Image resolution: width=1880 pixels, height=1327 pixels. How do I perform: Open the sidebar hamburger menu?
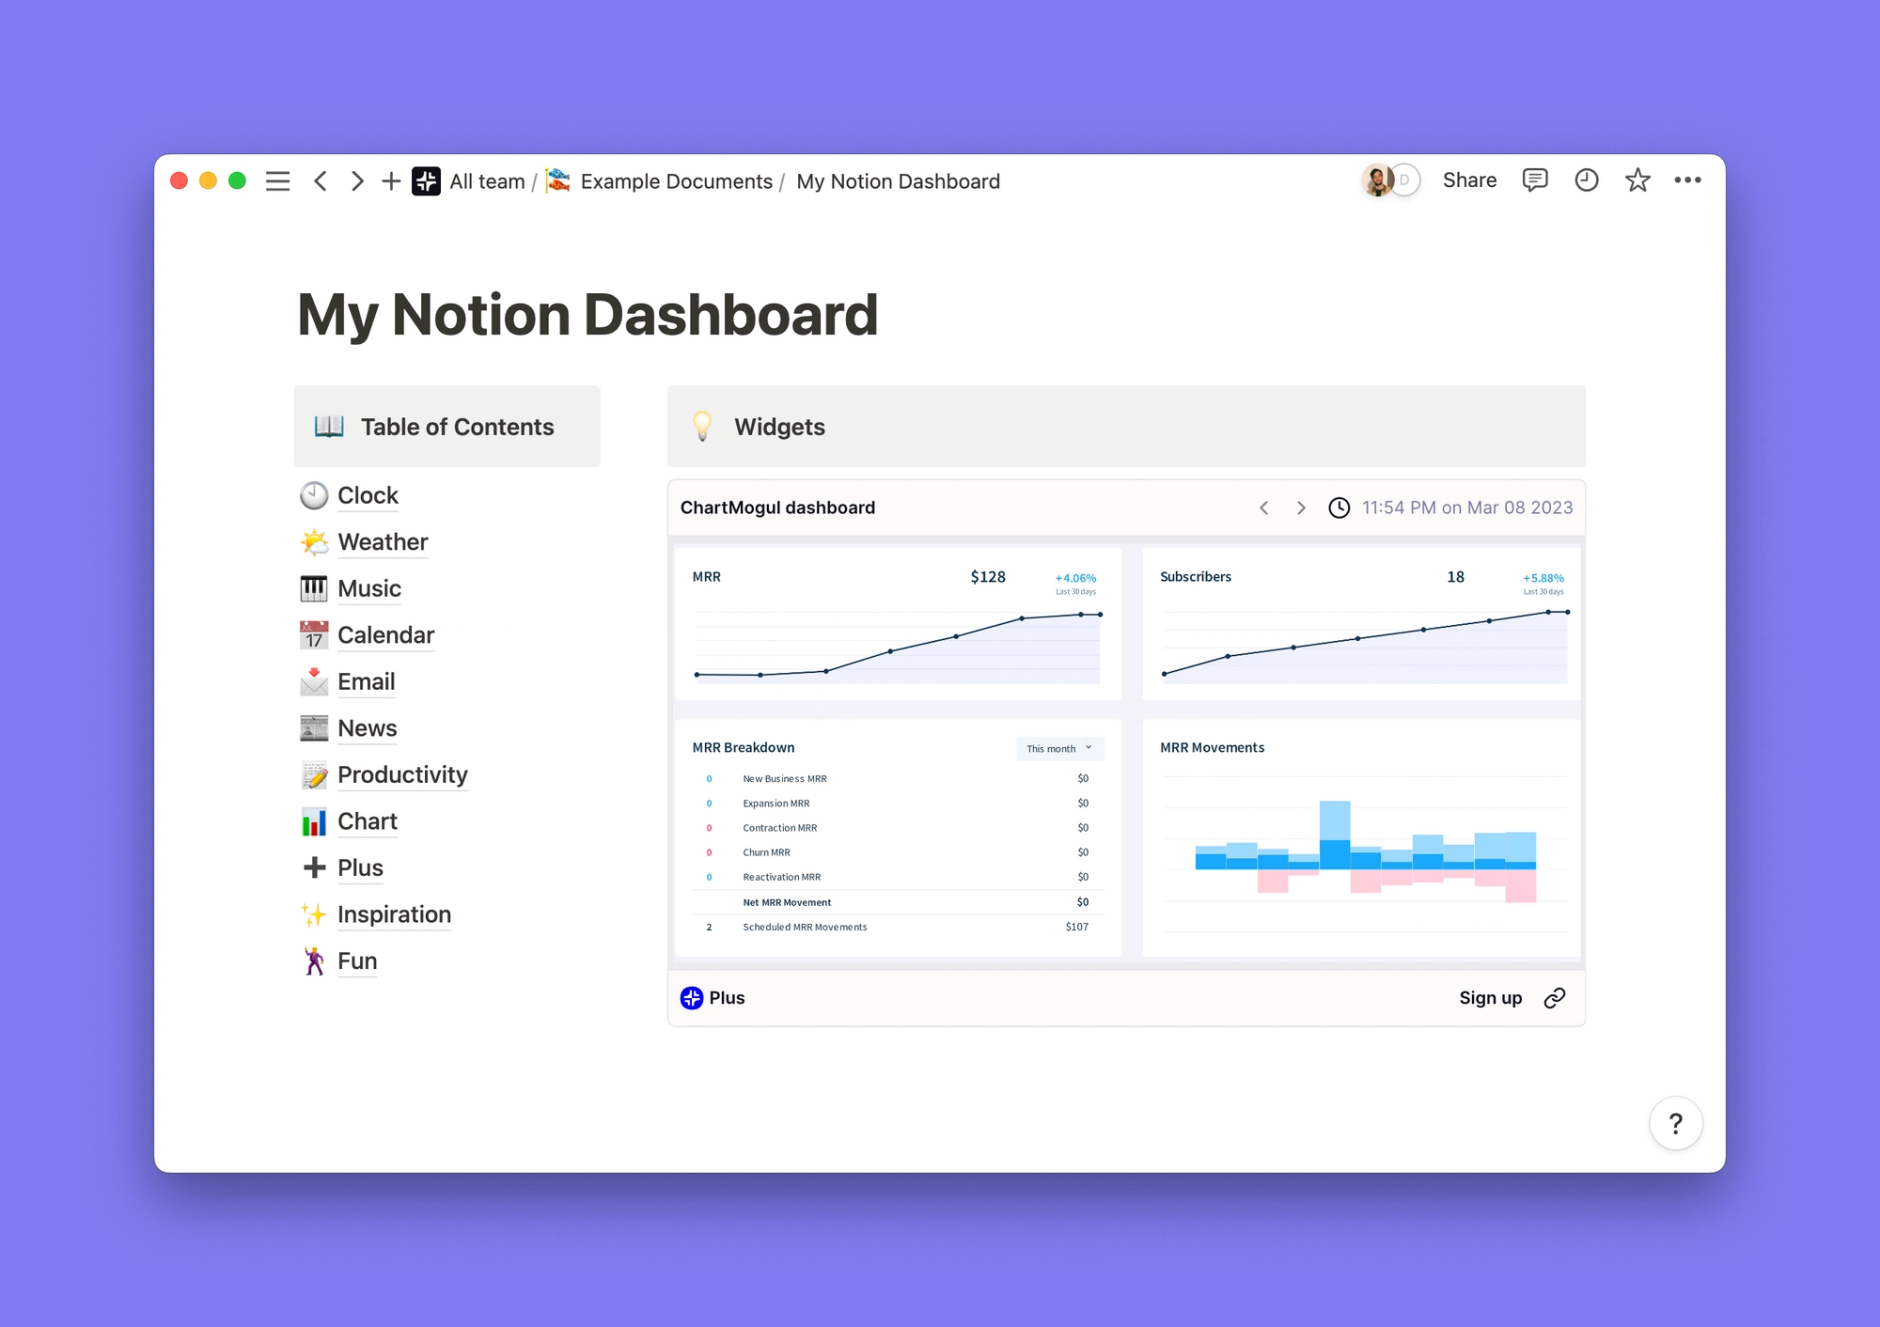point(278,181)
